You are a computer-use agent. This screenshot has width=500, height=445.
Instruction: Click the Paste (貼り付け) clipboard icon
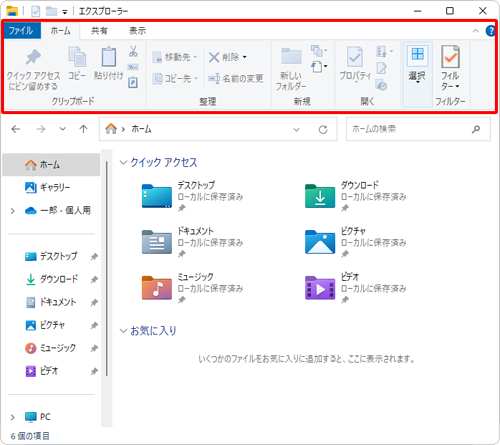(x=109, y=57)
